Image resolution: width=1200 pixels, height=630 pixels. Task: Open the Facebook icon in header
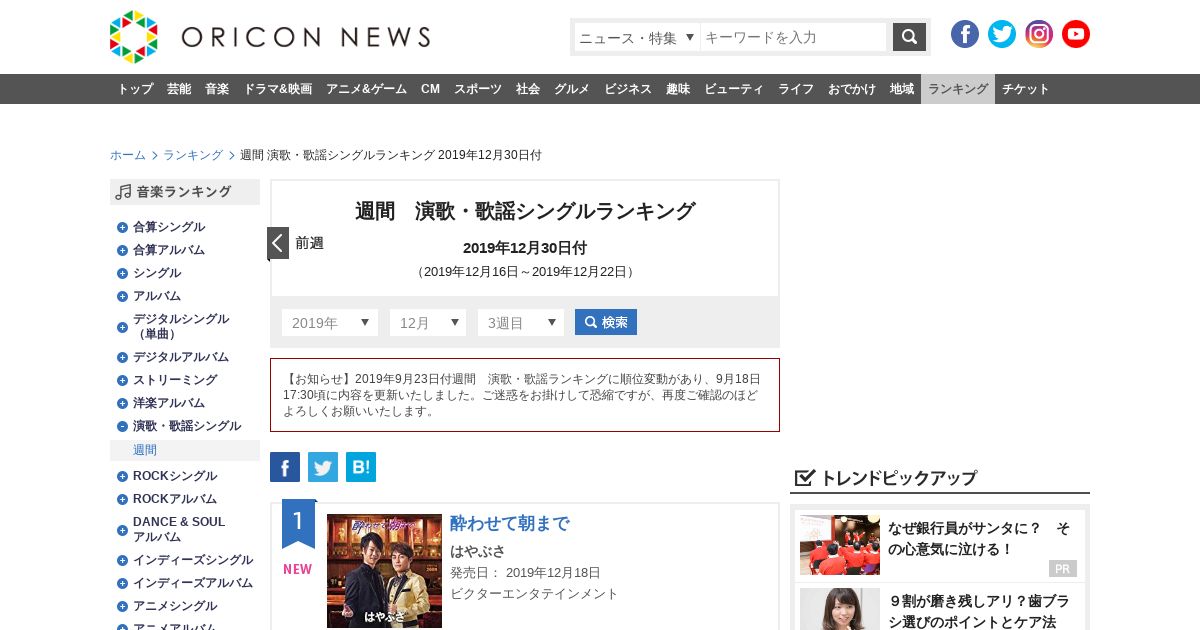pyautogui.click(x=965, y=34)
